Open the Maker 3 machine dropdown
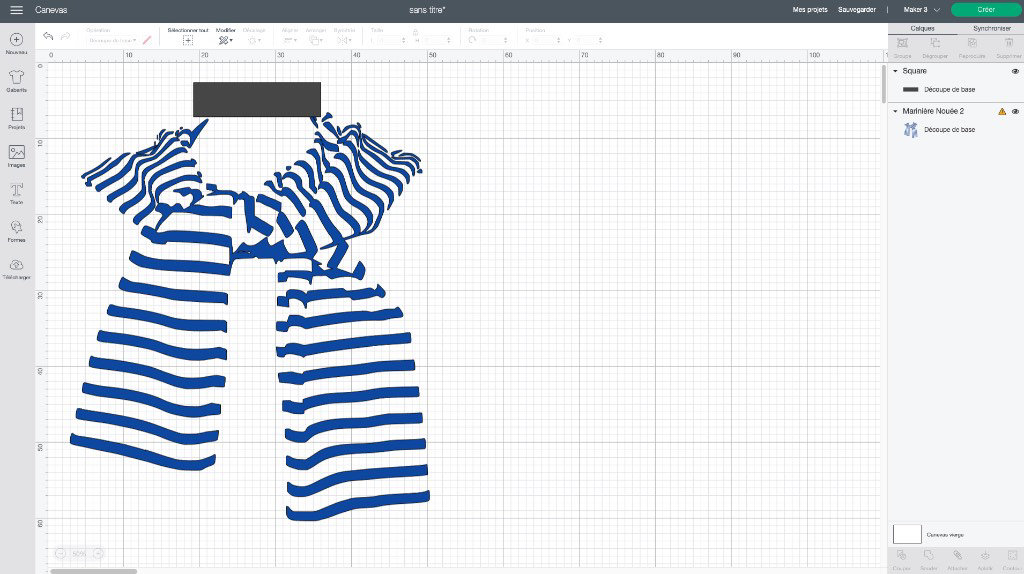The image size is (1024, 574). coord(921,10)
